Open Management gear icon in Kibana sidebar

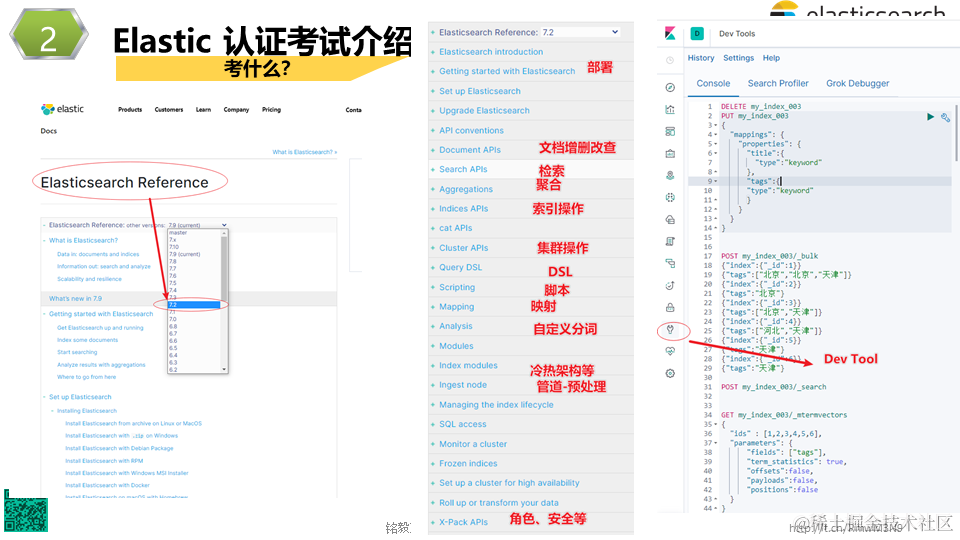[x=670, y=373]
